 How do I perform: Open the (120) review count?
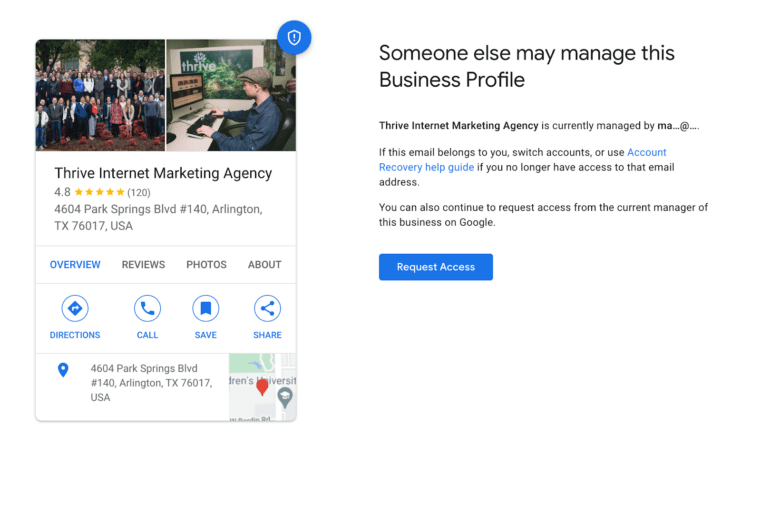click(139, 192)
